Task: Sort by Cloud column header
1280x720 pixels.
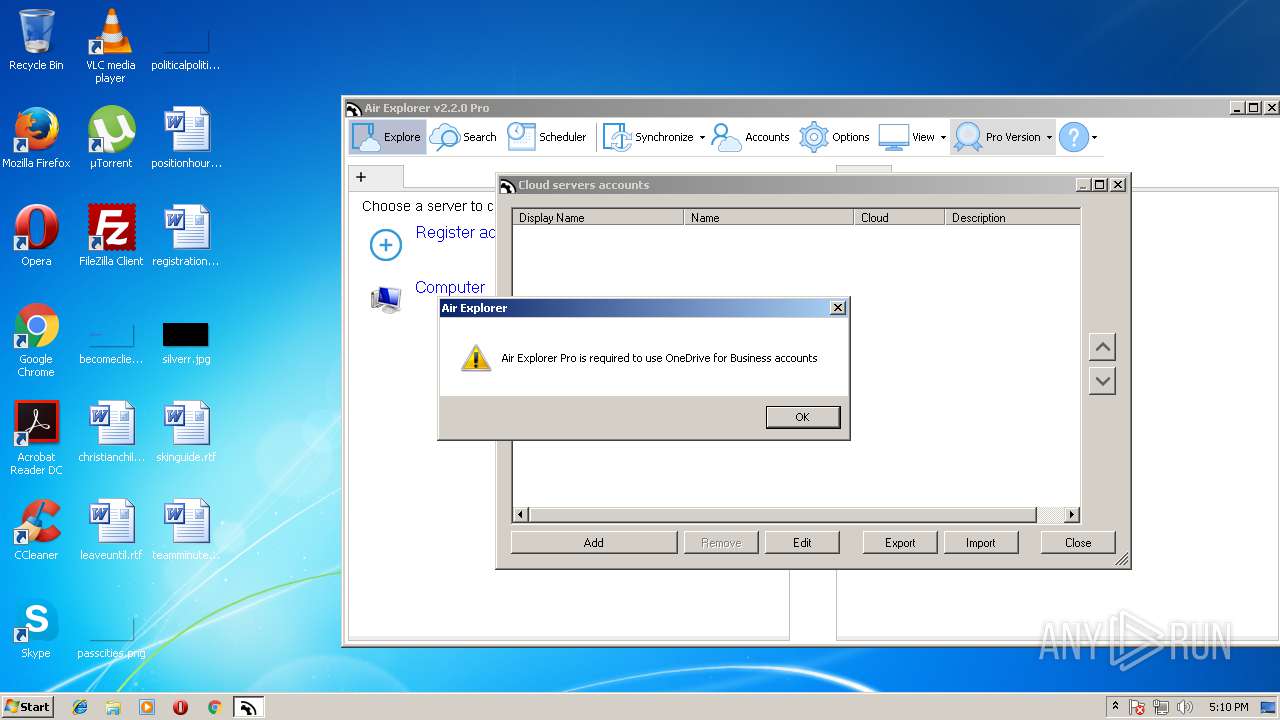Action: [x=899, y=217]
